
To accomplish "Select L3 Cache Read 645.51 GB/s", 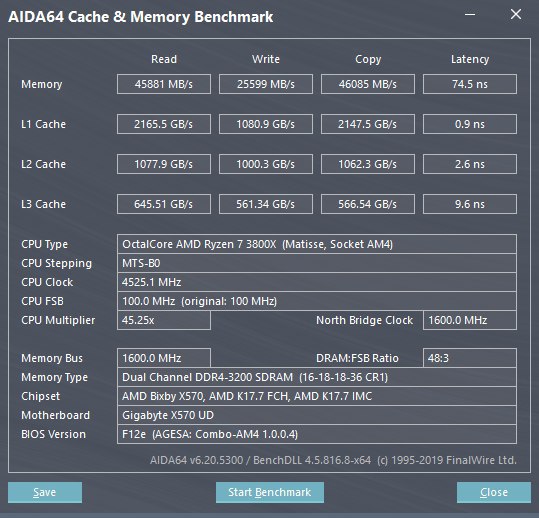I will pyautogui.click(x=164, y=204).
